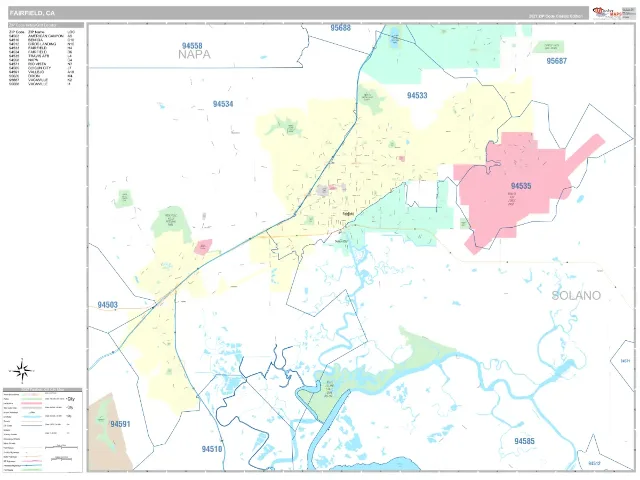Select the 95687 ZIP code label

(556, 61)
